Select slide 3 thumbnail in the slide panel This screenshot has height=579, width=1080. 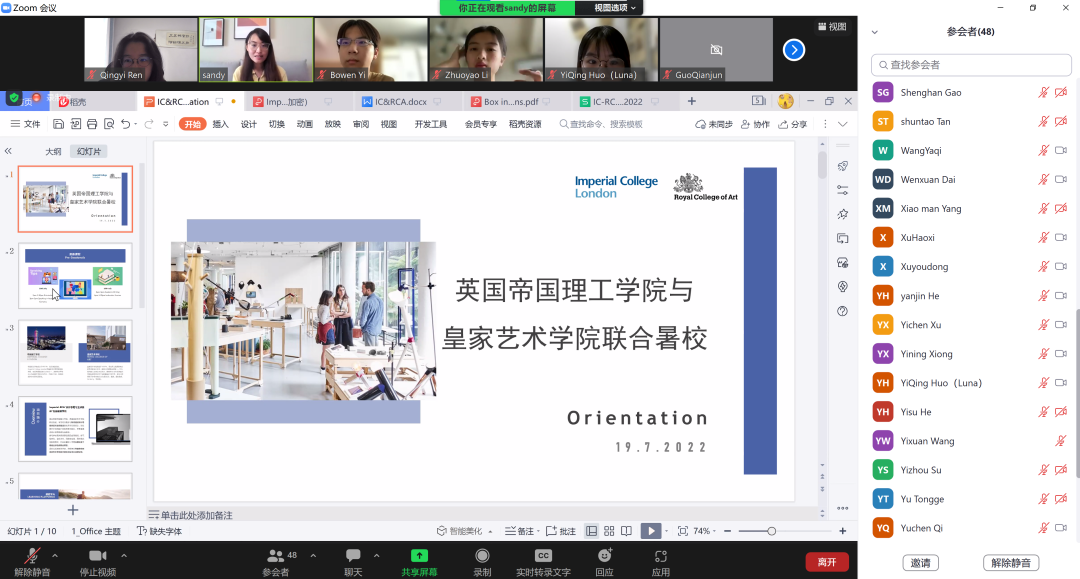[75, 354]
